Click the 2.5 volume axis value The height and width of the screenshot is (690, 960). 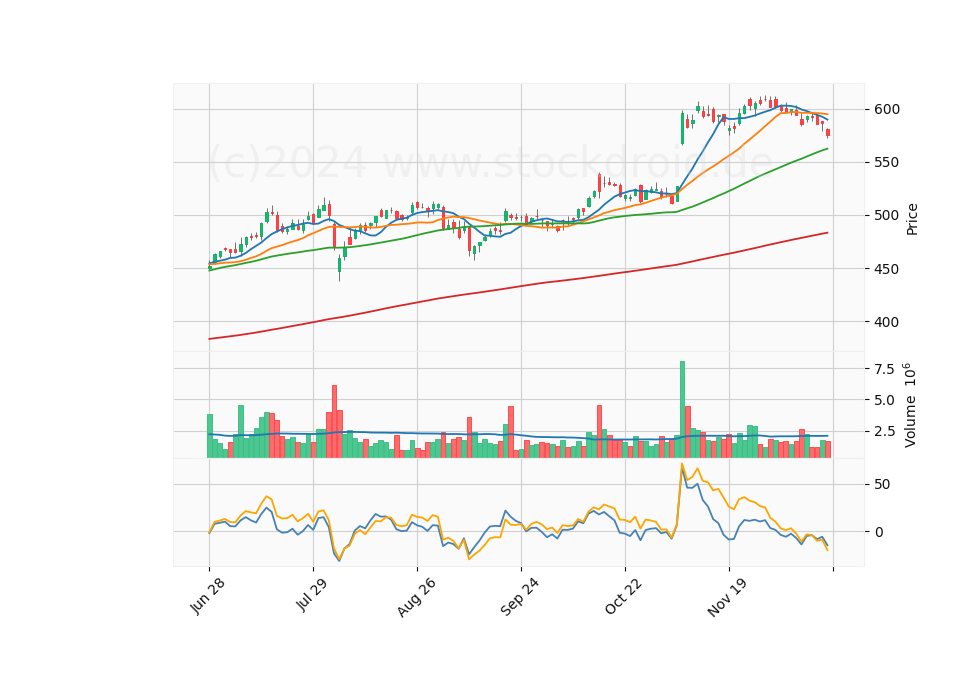coord(883,432)
